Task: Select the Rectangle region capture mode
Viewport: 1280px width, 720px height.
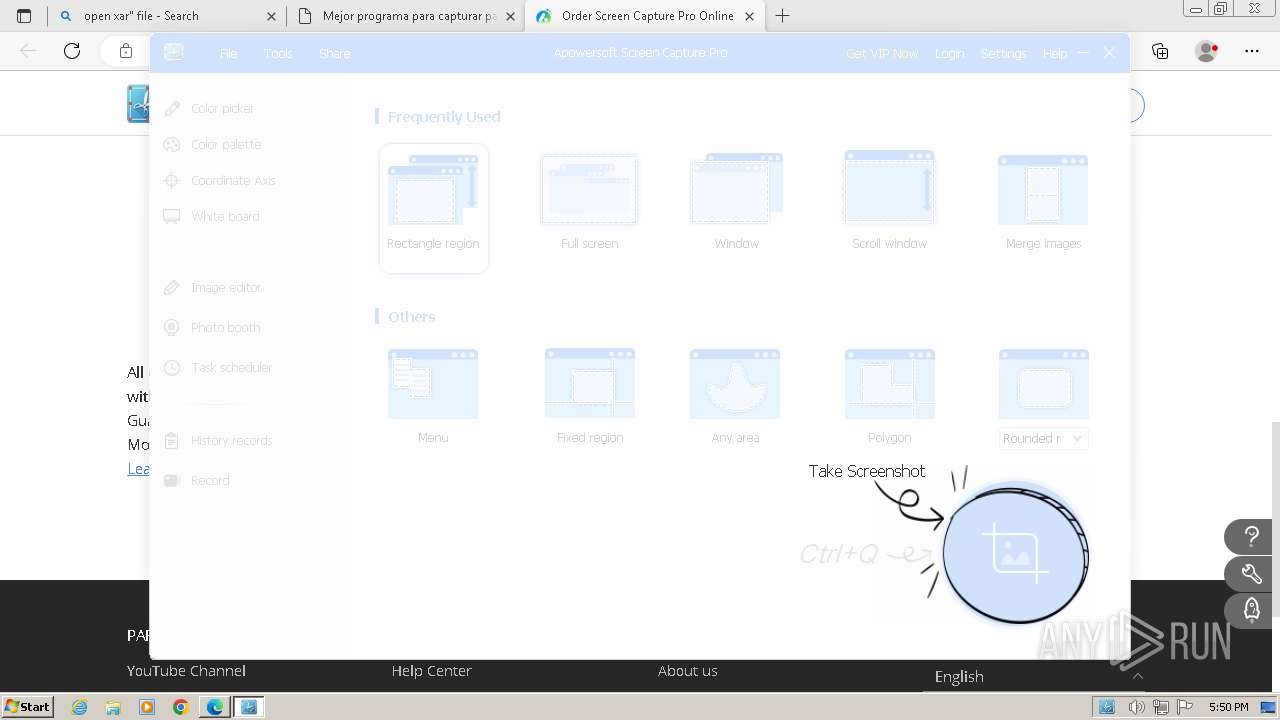Action: pyautogui.click(x=433, y=208)
